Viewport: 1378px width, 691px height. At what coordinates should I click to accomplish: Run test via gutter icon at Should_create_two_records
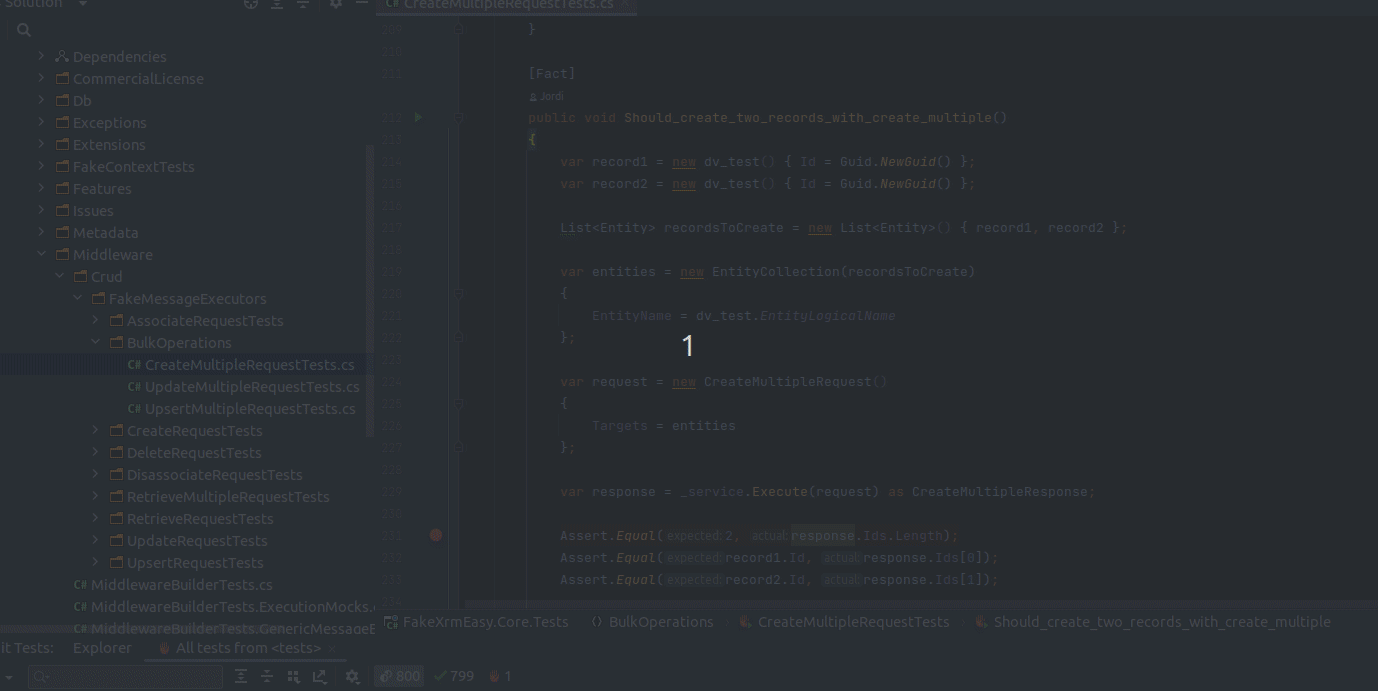[418, 117]
